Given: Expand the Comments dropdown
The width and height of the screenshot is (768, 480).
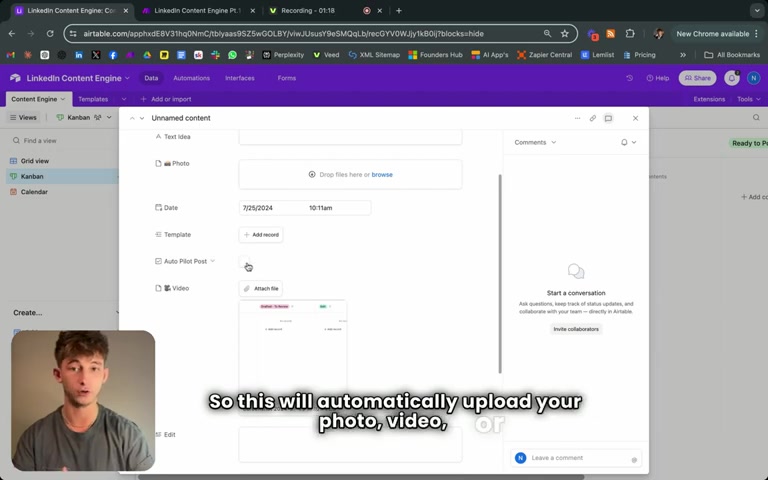Looking at the screenshot, I should [x=535, y=143].
